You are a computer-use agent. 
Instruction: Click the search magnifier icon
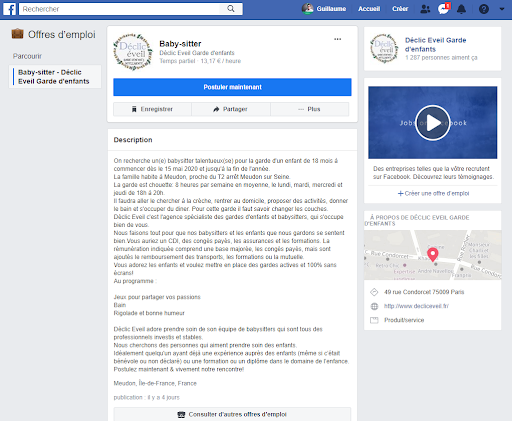tap(231, 9)
